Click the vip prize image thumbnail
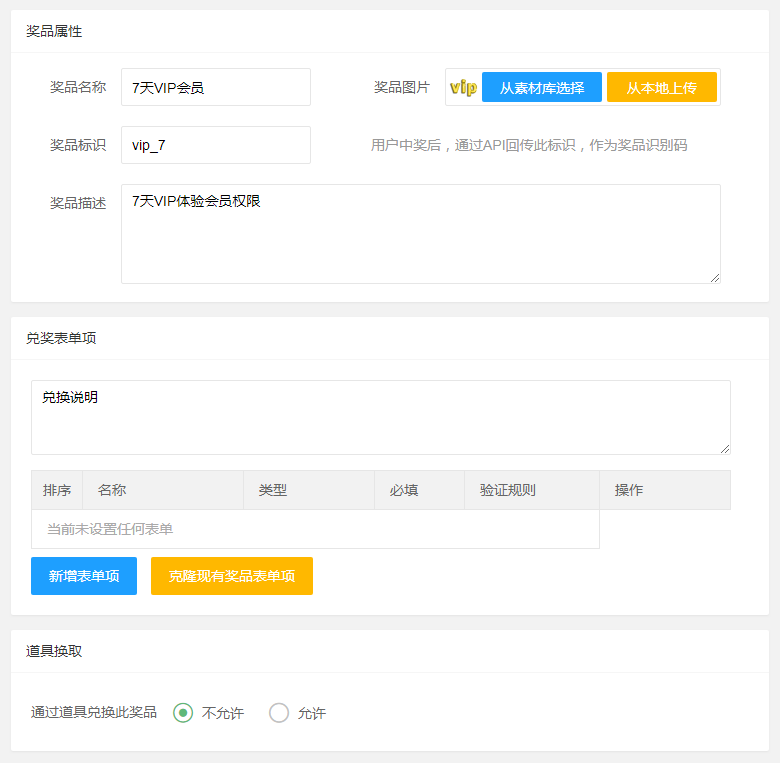 (463, 88)
